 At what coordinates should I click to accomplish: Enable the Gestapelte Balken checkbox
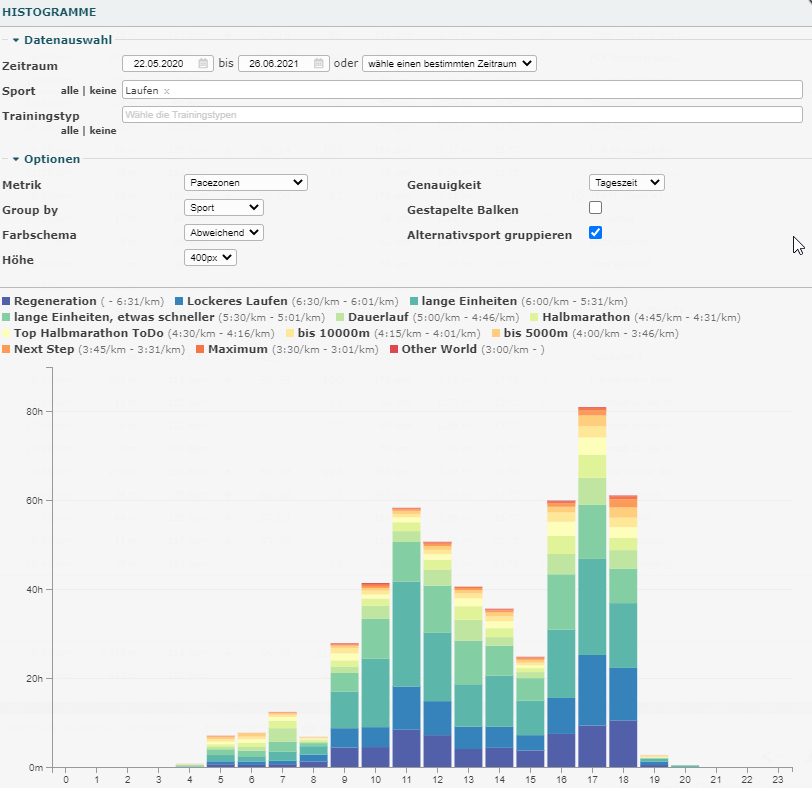pyautogui.click(x=596, y=208)
